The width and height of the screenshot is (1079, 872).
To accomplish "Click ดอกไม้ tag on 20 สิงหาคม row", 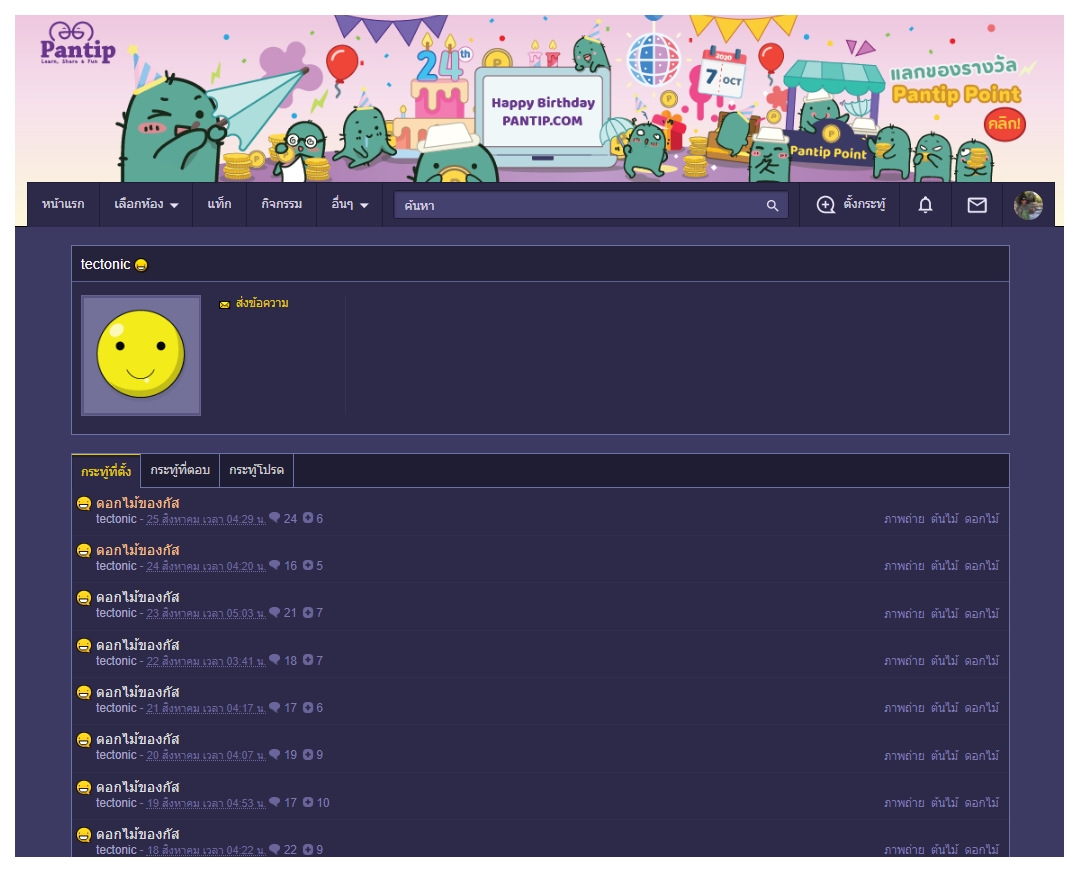I will 981,756.
